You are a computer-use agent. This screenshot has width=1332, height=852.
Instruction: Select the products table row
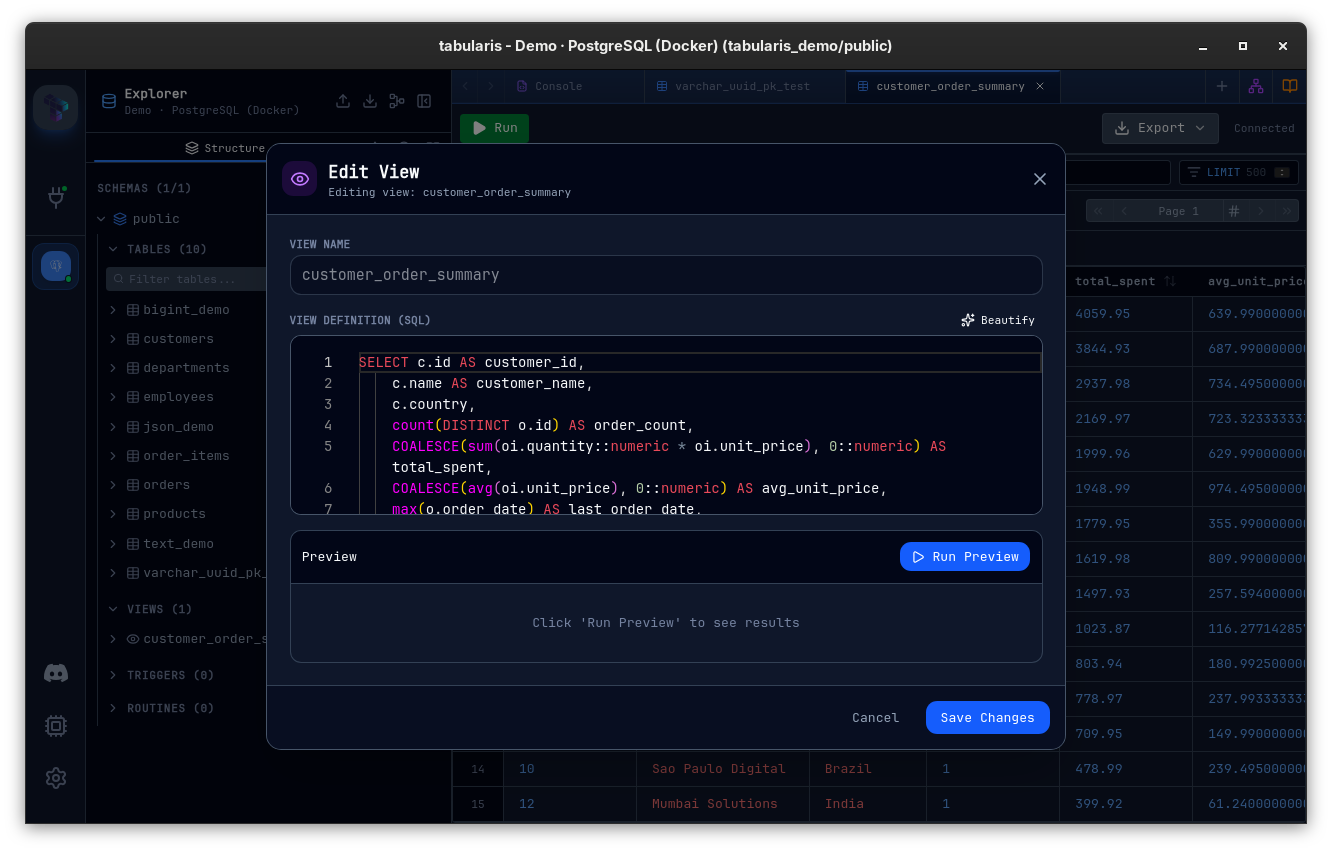(174, 514)
